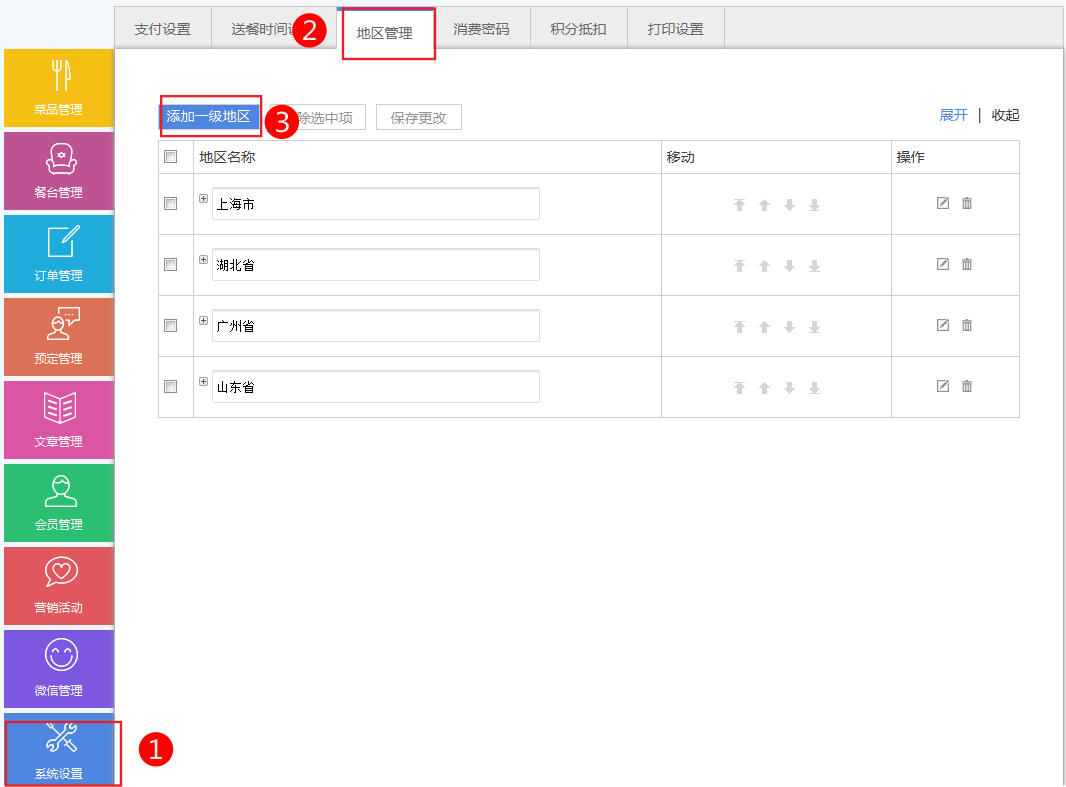Click the 展开 link
The width and height of the screenshot is (1066, 787).
coord(953,115)
